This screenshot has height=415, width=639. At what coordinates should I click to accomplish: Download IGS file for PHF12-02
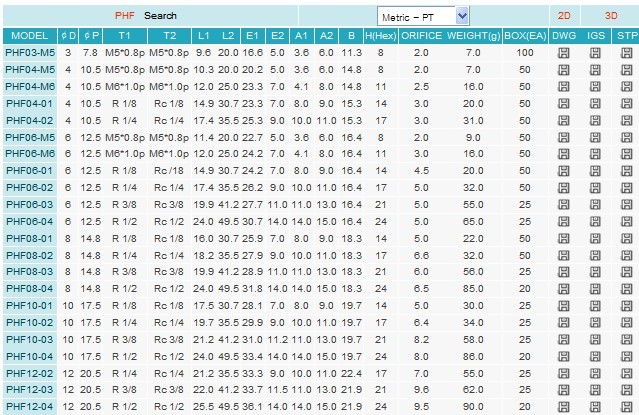tap(596, 373)
